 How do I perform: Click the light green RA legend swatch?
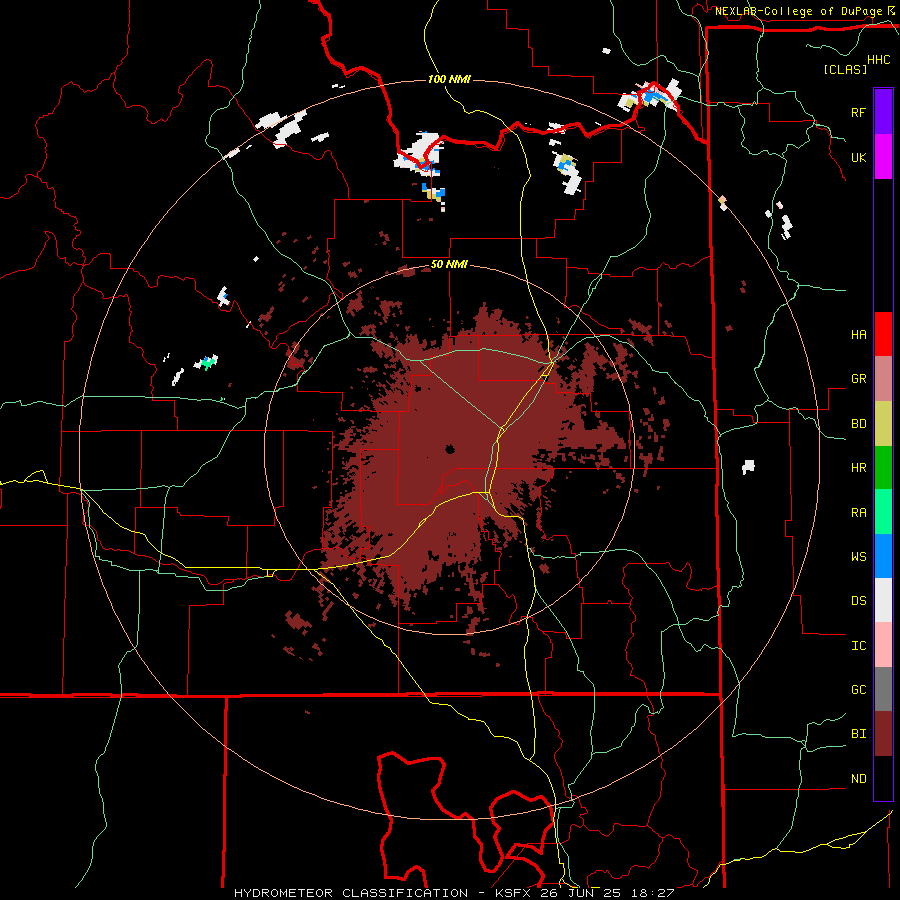point(883,512)
